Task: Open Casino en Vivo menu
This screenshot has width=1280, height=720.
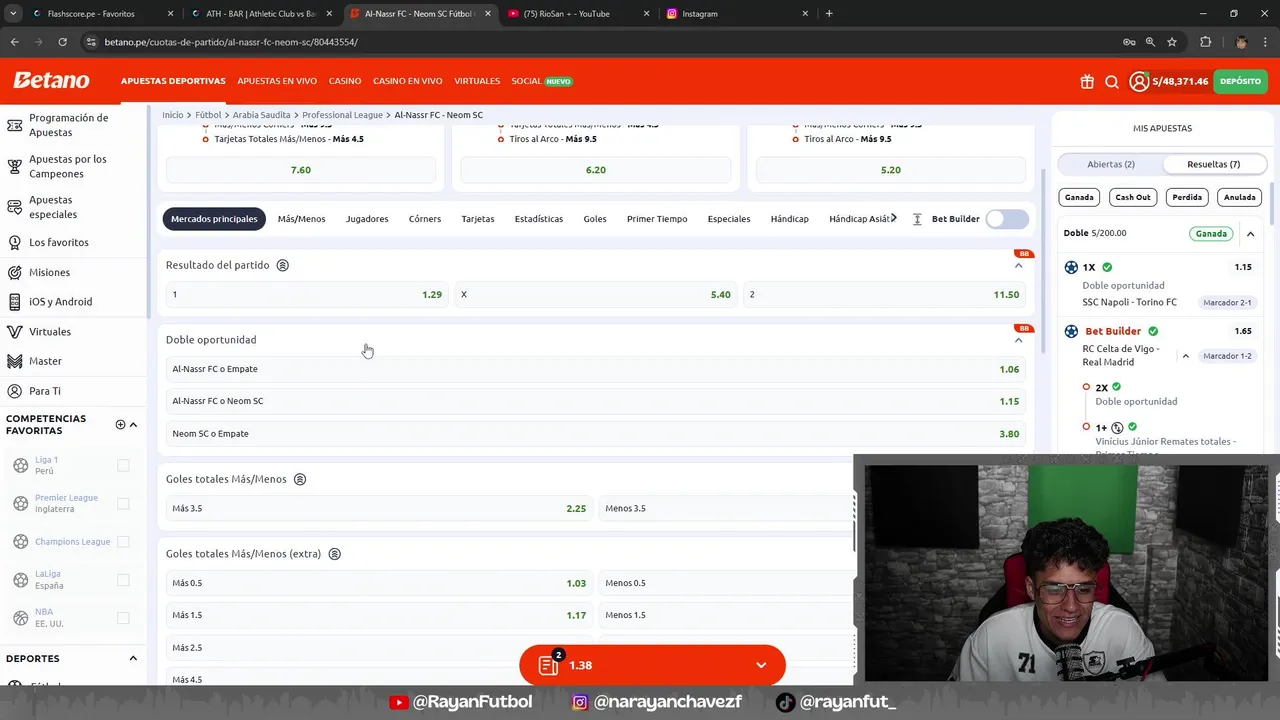Action: coord(408,81)
